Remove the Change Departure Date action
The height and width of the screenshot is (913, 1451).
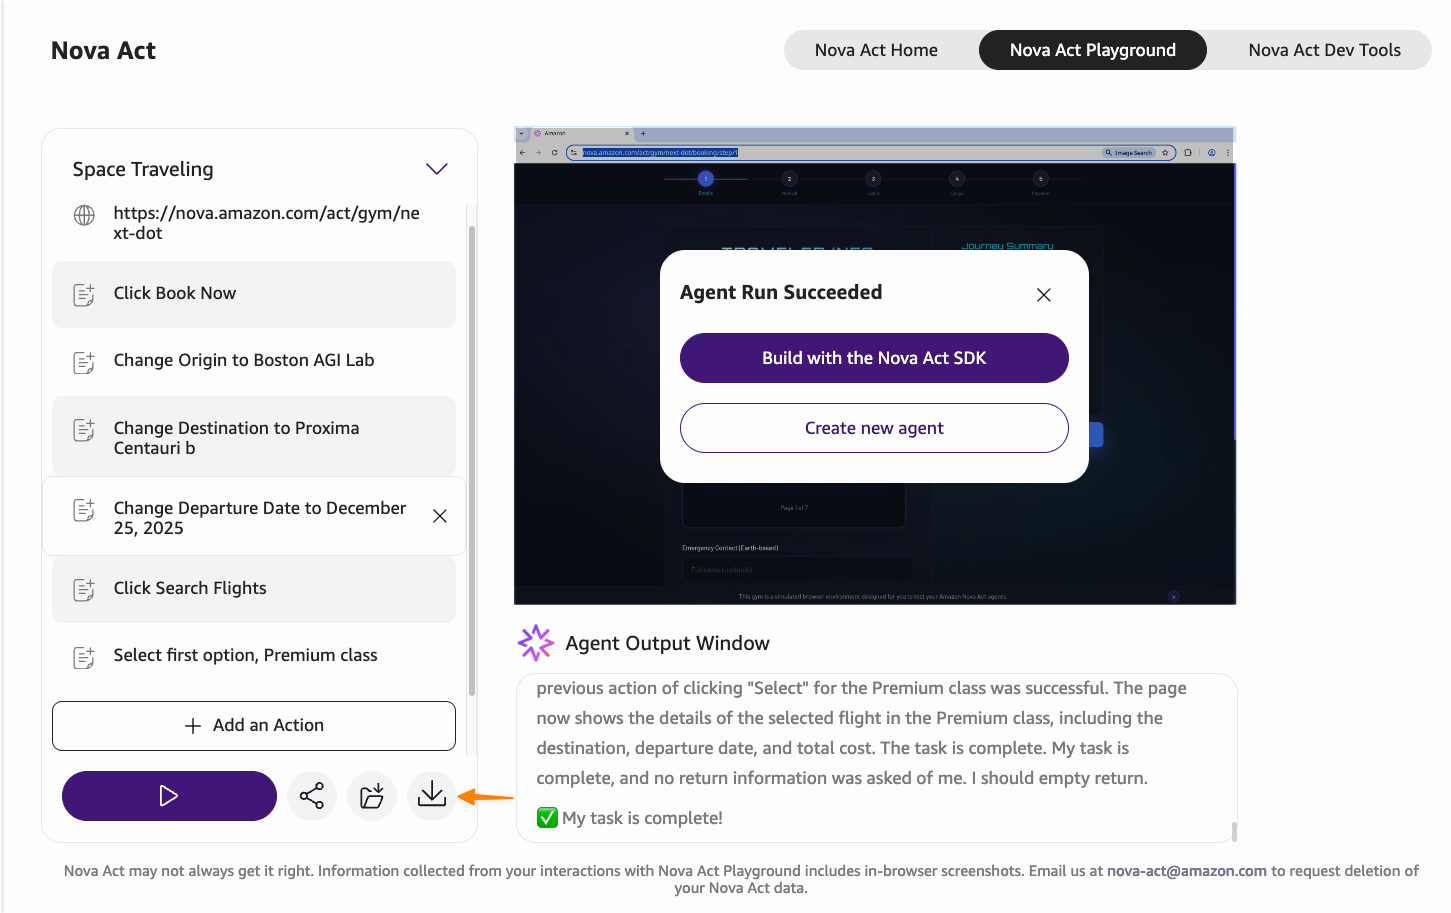click(x=439, y=516)
